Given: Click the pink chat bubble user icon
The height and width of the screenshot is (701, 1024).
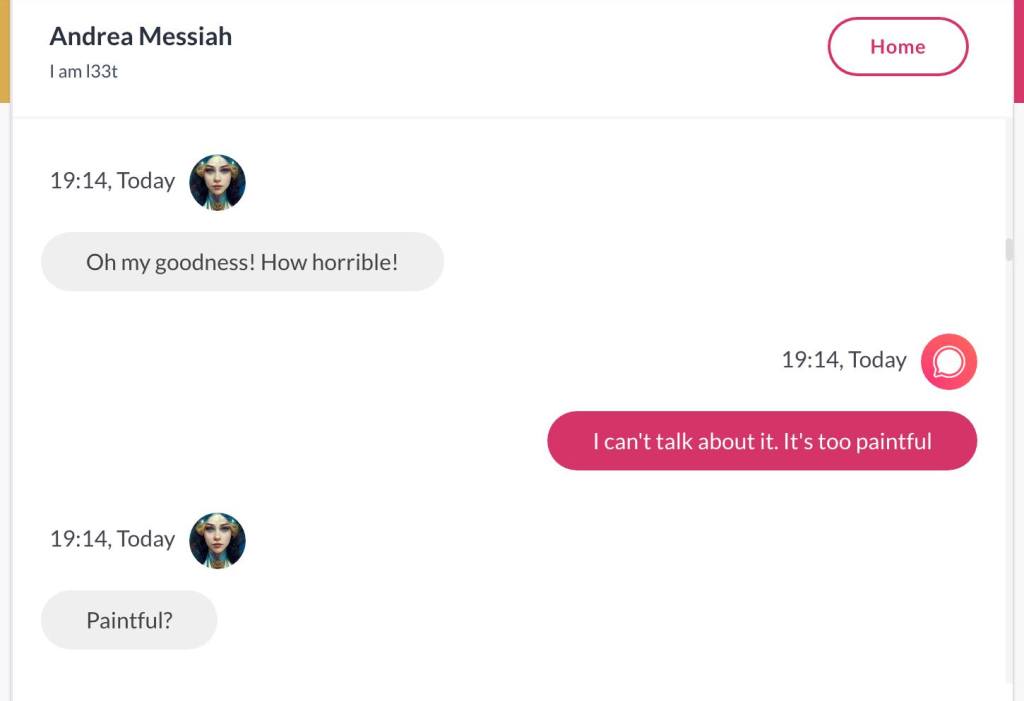Looking at the screenshot, I should [948, 361].
